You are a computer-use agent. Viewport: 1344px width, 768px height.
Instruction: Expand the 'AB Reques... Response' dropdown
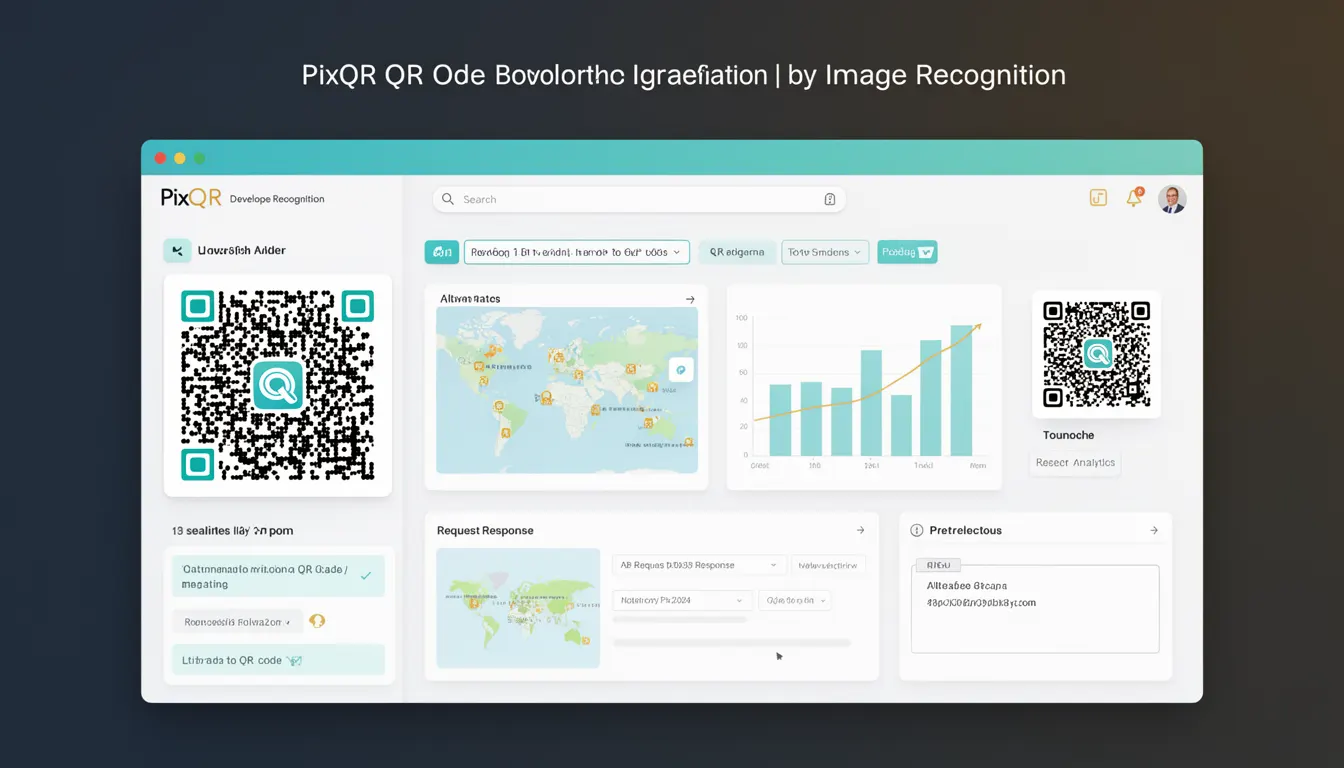click(698, 565)
